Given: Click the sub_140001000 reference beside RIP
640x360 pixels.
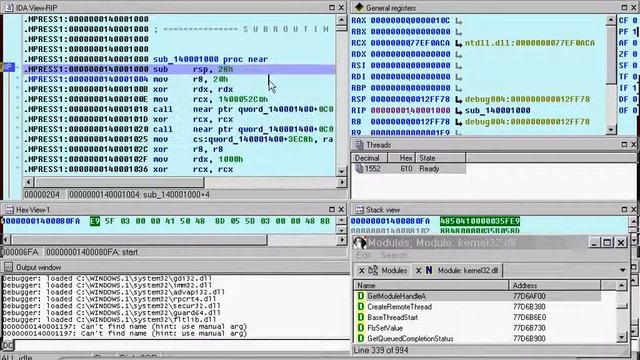Looking at the screenshot, I should click(x=498, y=110).
